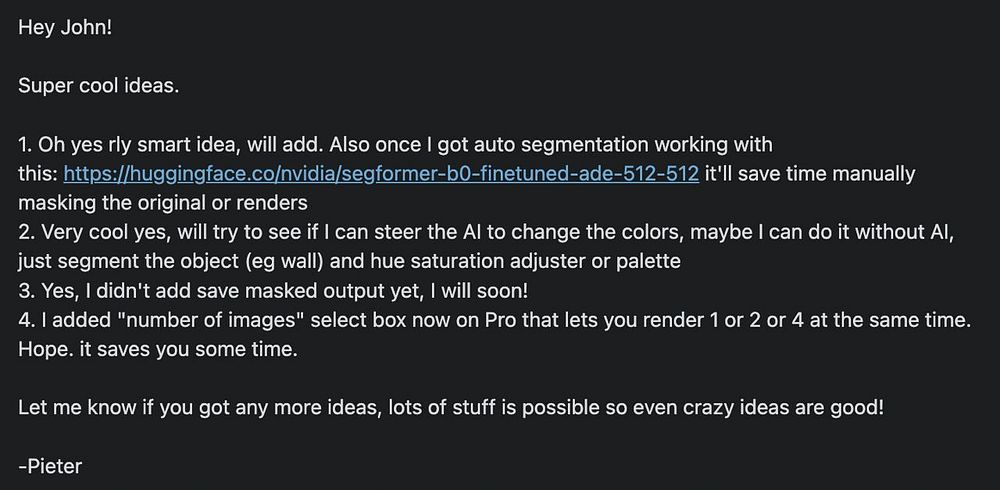This screenshot has height=490, width=1000.
Task: Click "Hope. it saves you some time." line
Action: point(158,350)
